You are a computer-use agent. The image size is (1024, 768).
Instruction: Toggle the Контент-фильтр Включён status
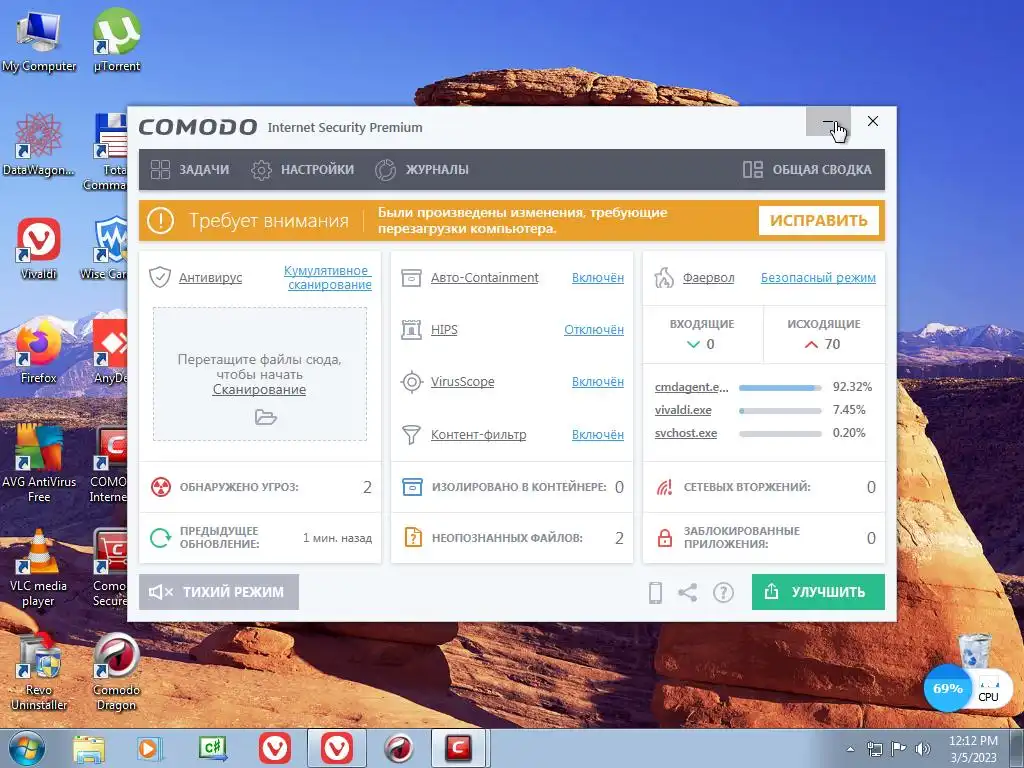pos(598,435)
